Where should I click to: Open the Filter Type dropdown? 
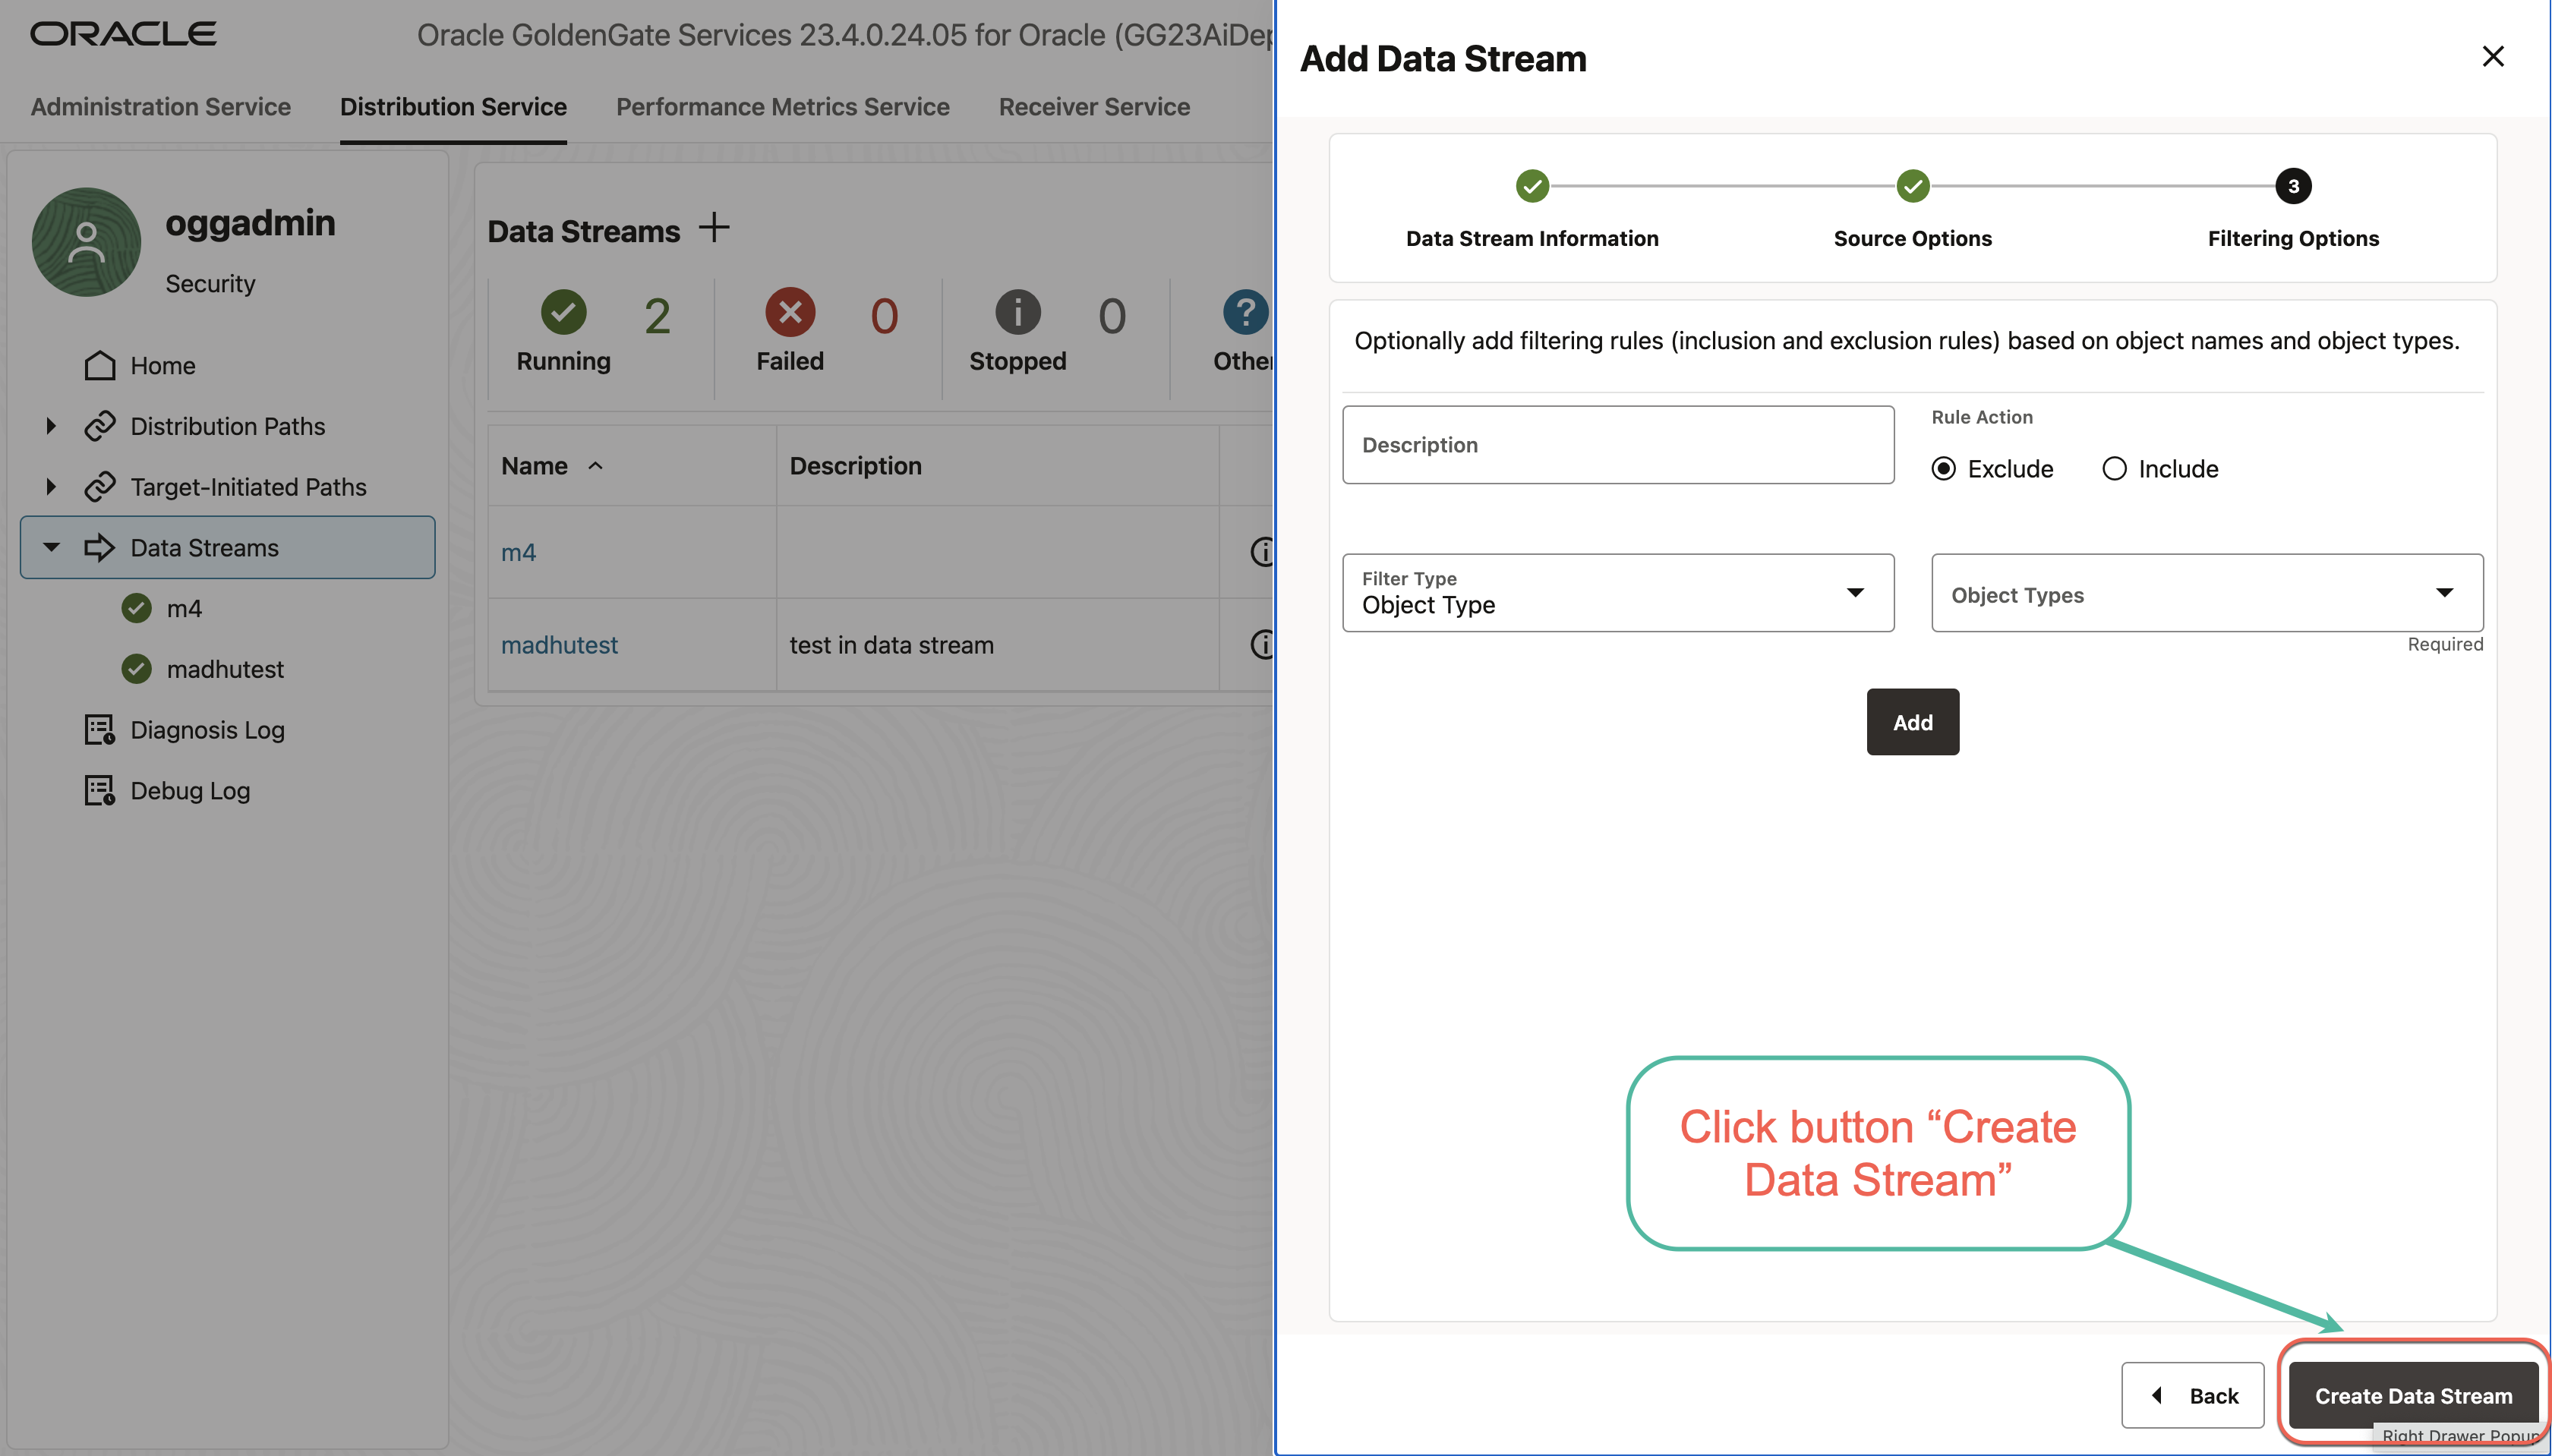1855,592
